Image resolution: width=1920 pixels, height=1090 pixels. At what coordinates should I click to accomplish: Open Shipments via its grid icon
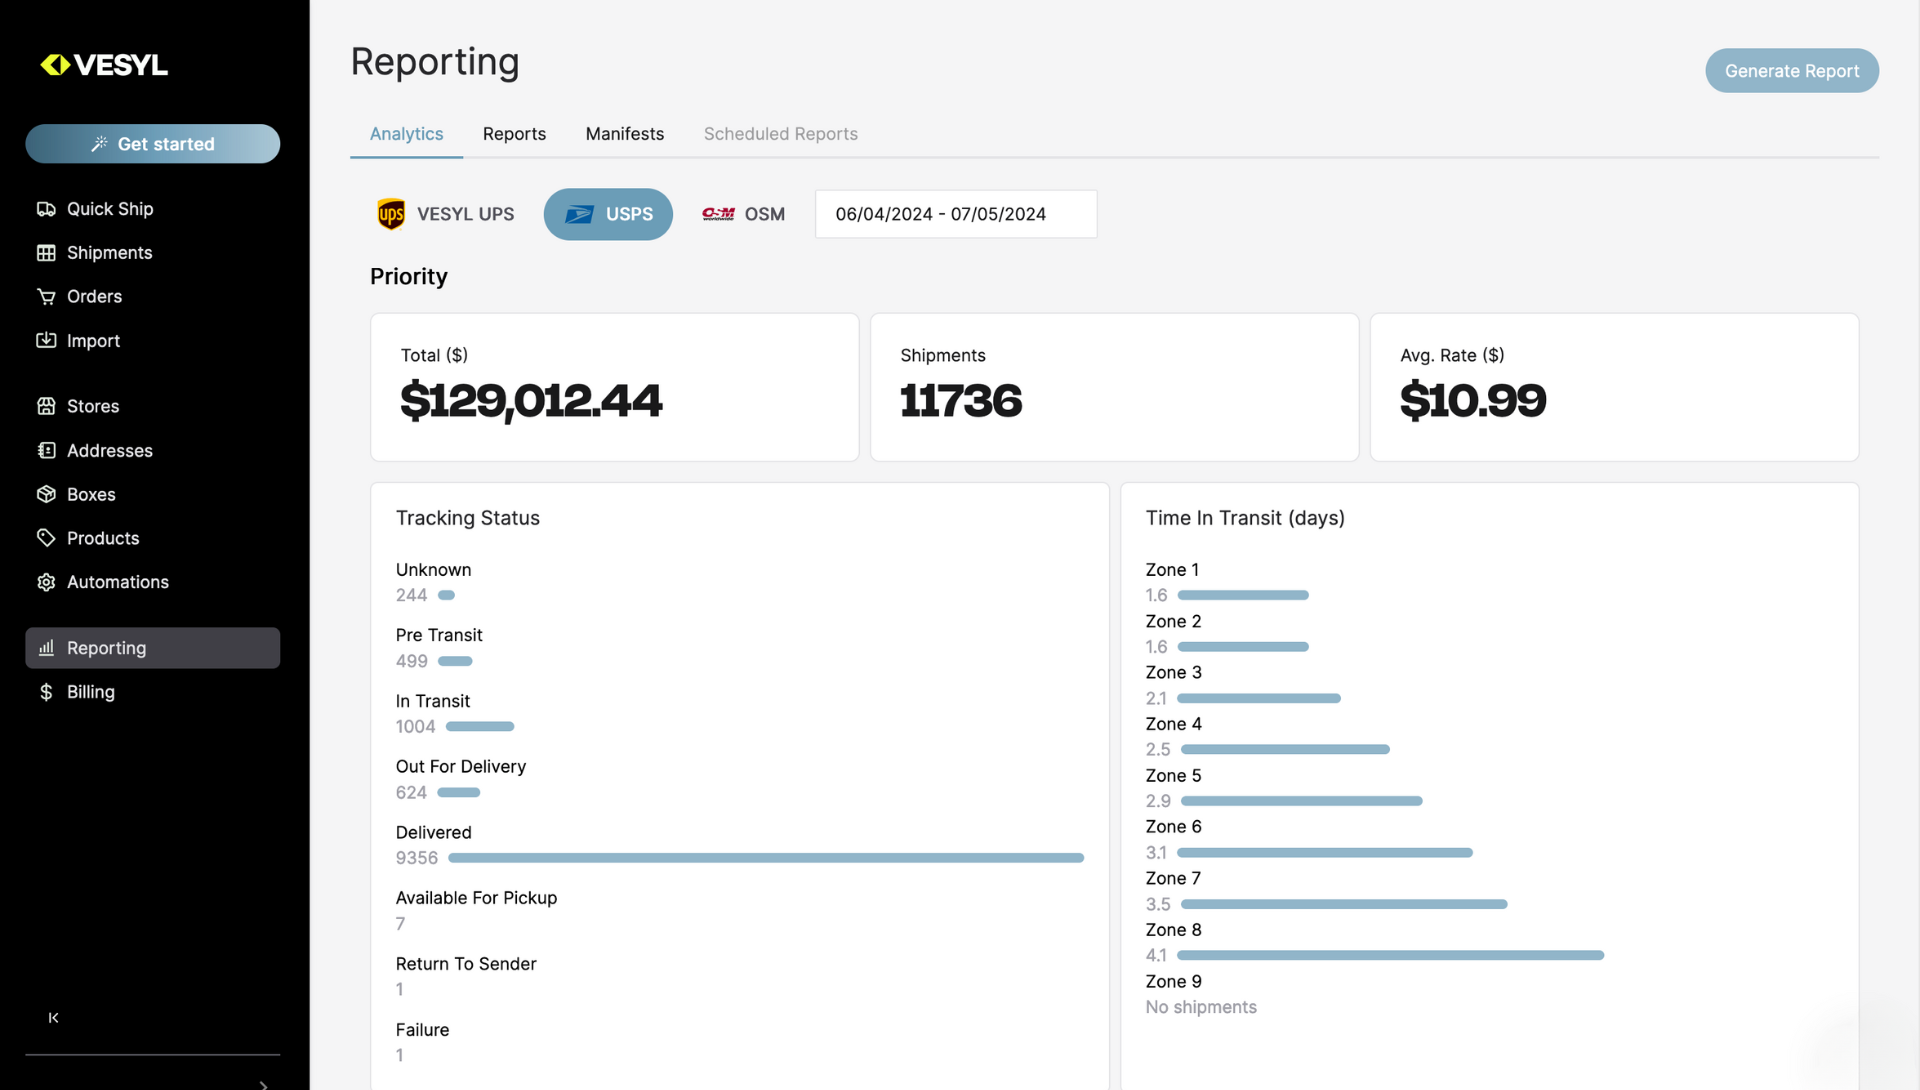pyautogui.click(x=46, y=253)
